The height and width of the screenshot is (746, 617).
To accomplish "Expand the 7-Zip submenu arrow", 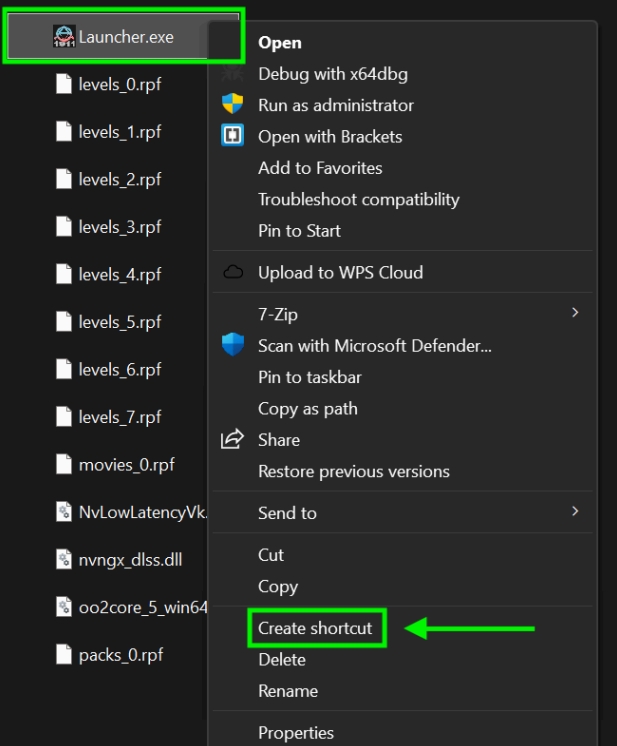I will (575, 313).
